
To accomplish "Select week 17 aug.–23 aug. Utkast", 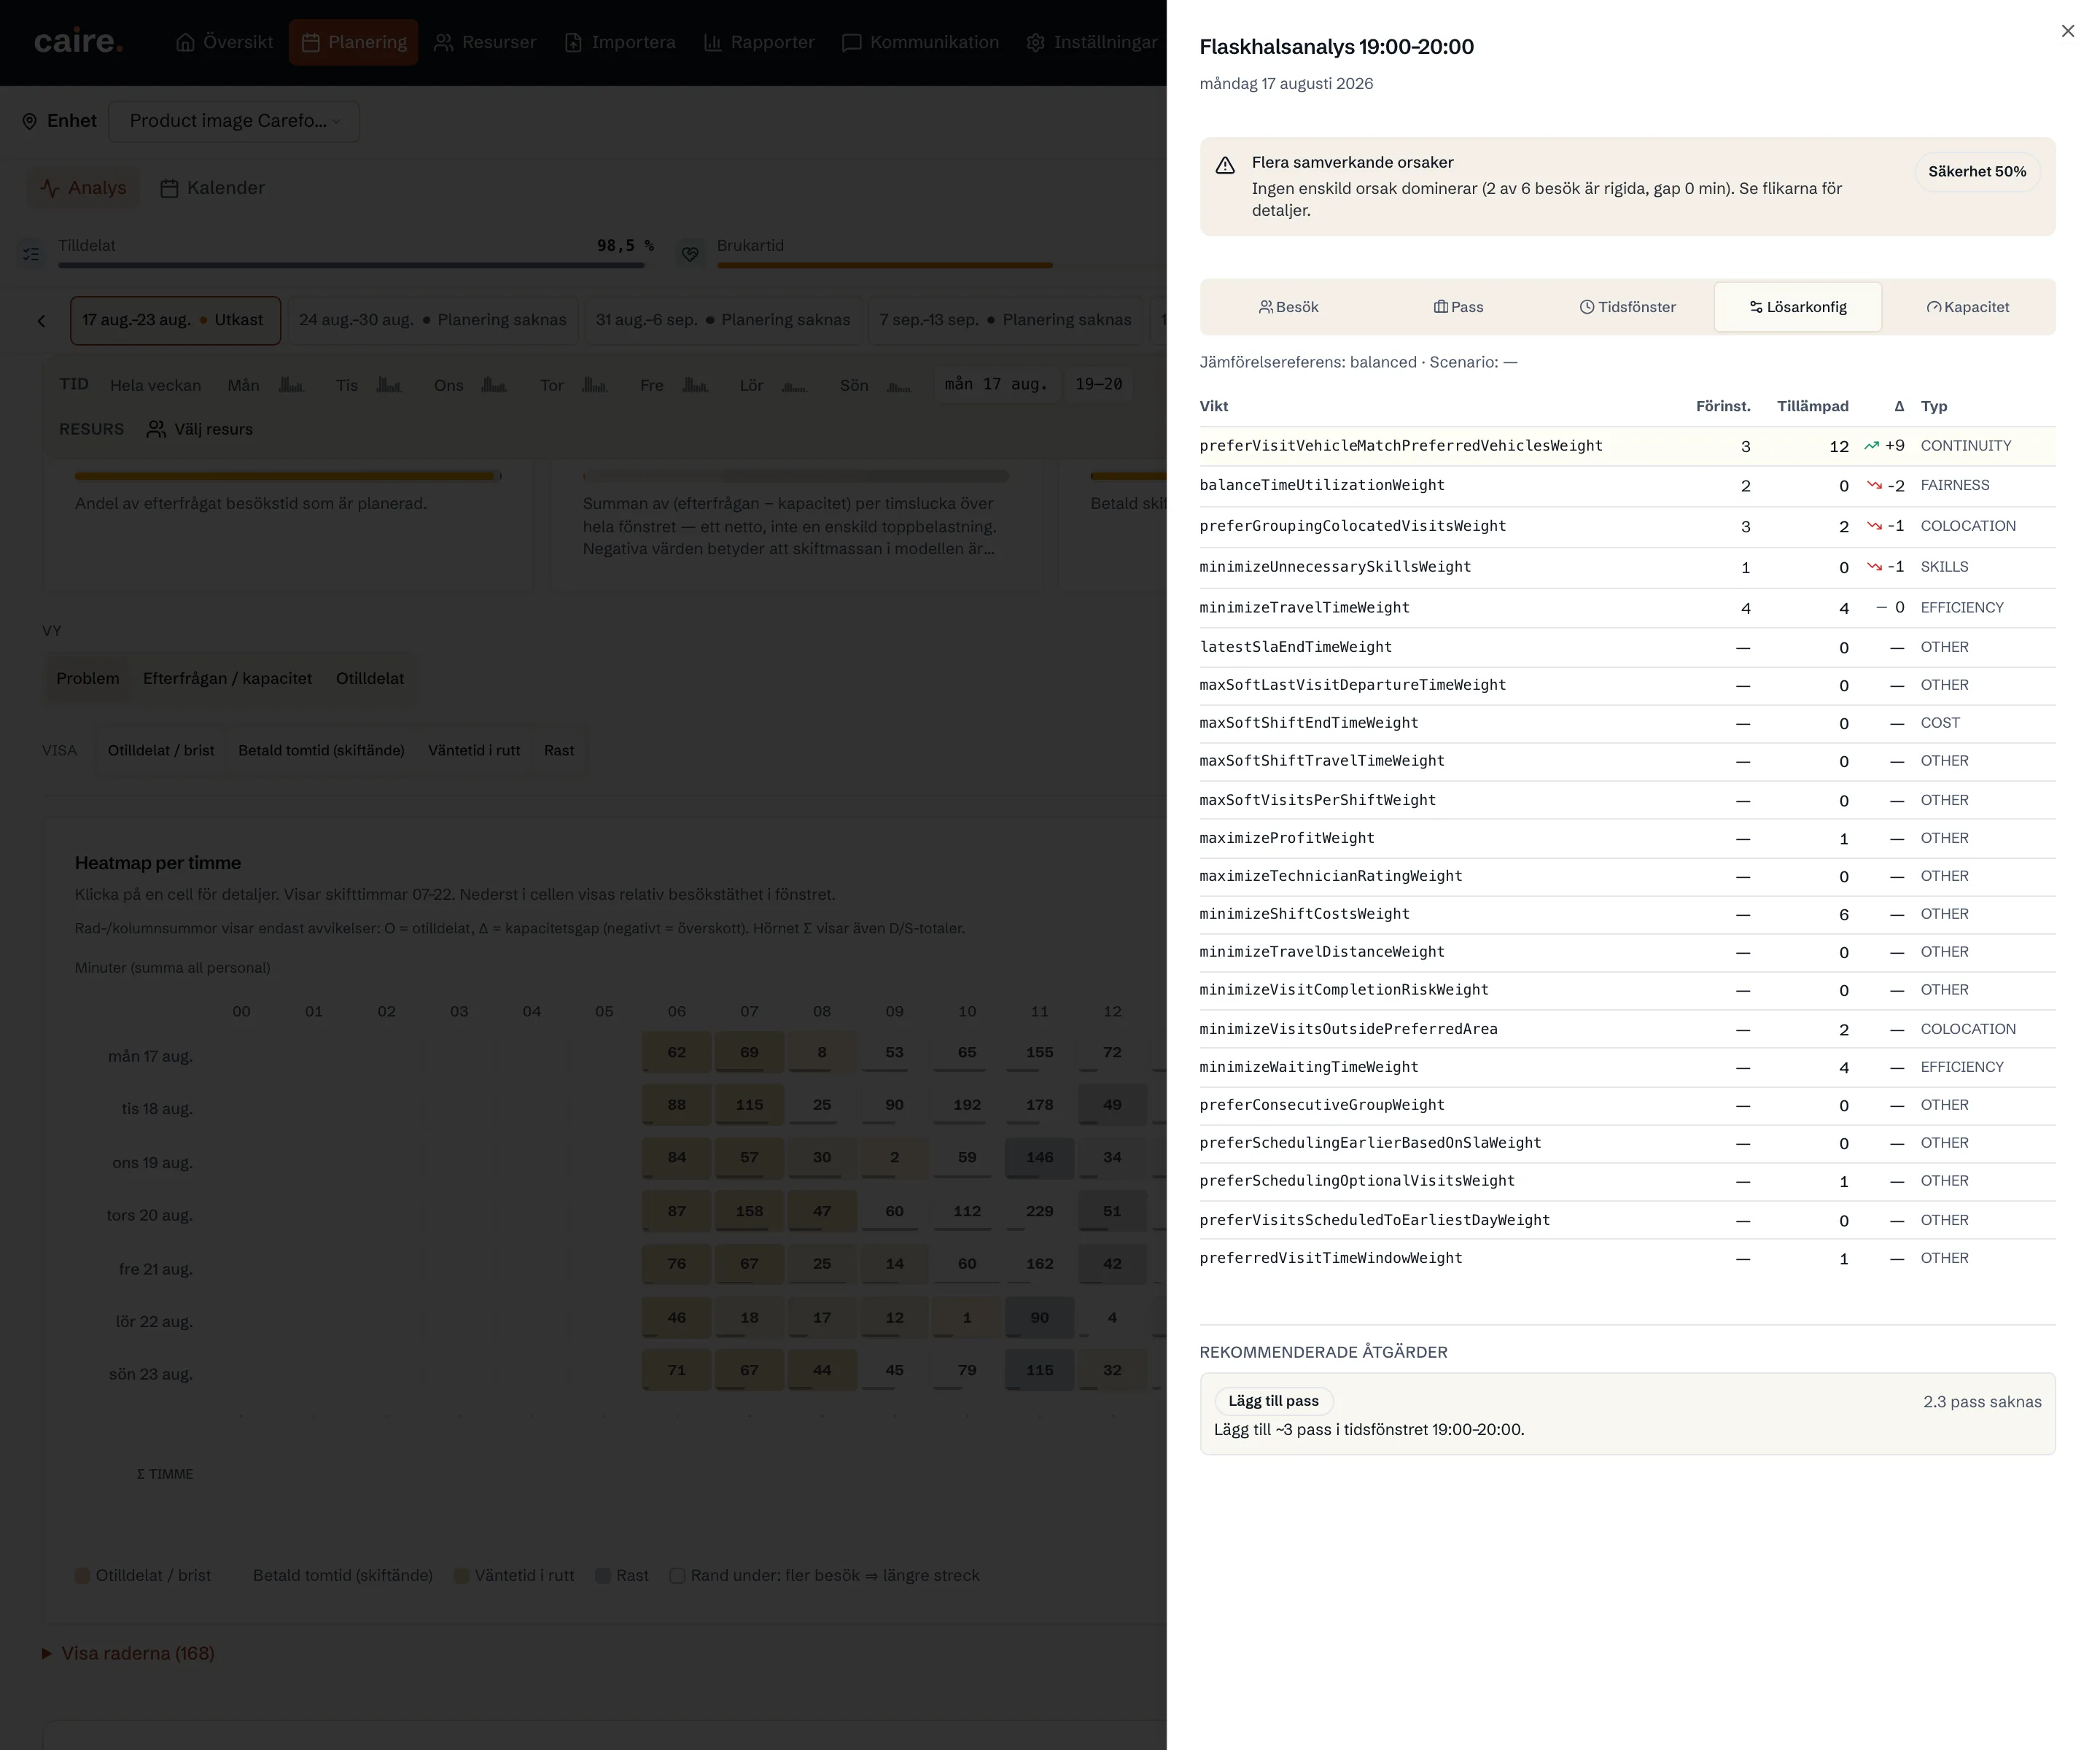I will click(175, 320).
